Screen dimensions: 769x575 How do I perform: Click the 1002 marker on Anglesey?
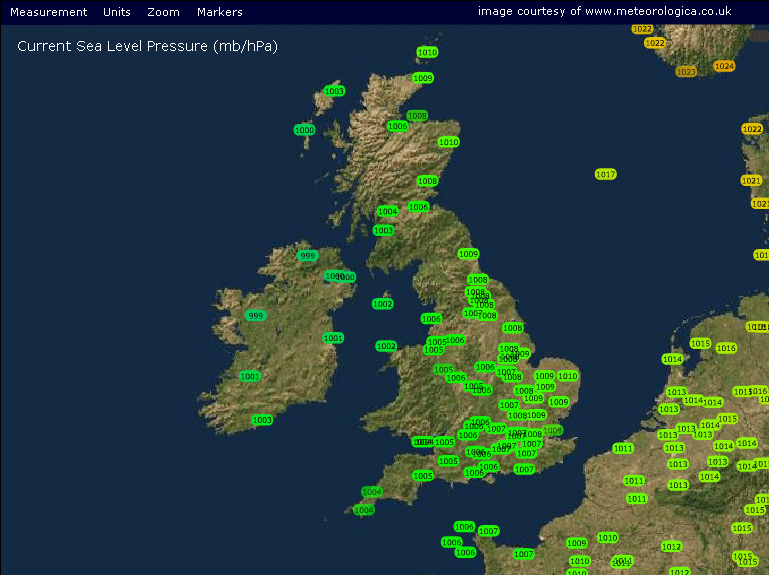[x=386, y=346]
